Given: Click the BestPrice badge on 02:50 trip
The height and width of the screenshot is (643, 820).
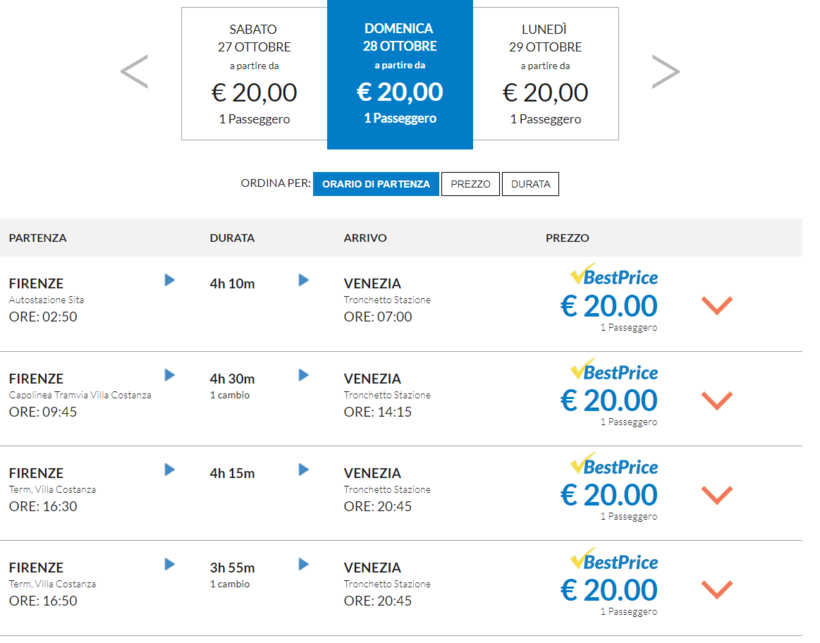Looking at the screenshot, I should click(x=614, y=275).
